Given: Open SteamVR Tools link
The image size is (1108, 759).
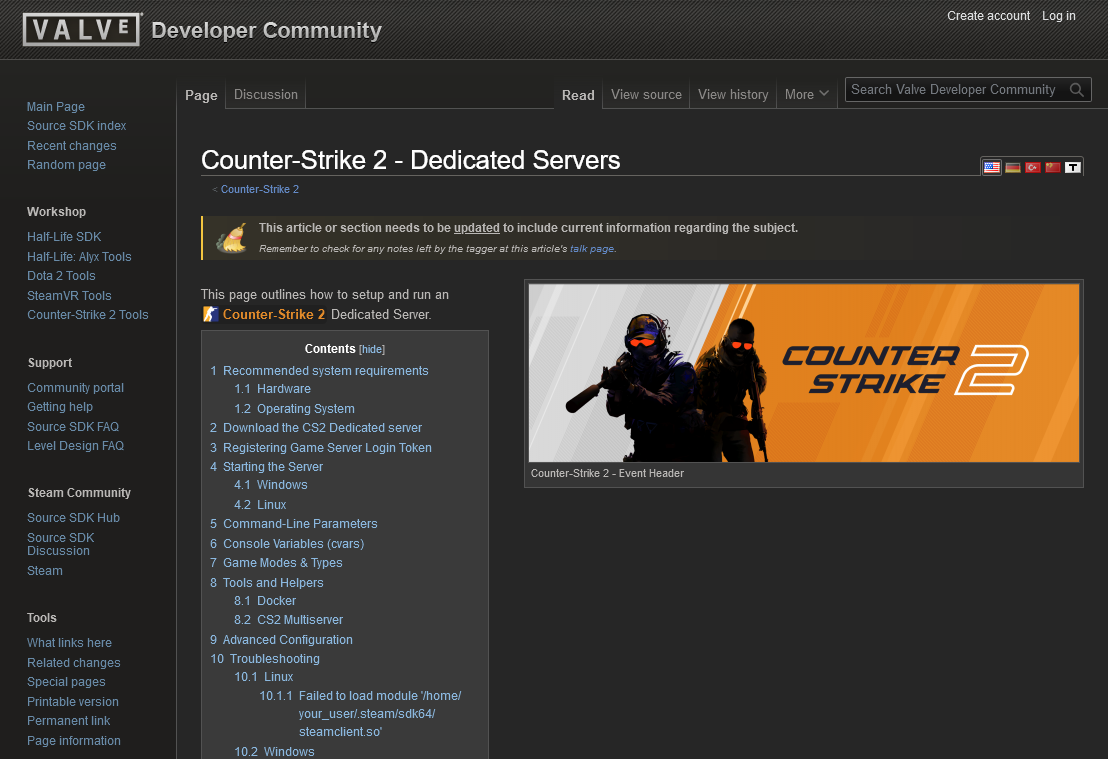Looking at the screenshot, I should coord(69,295).
